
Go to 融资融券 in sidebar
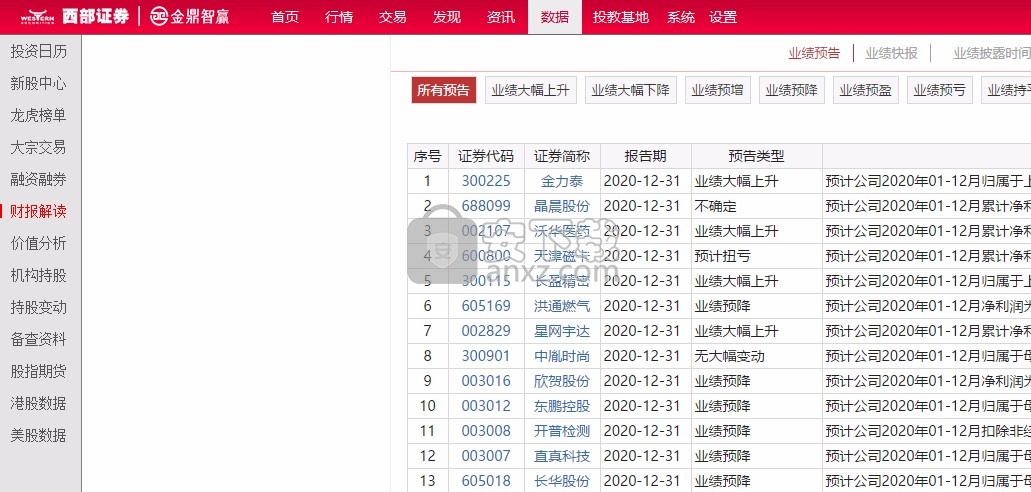(39, 179)
